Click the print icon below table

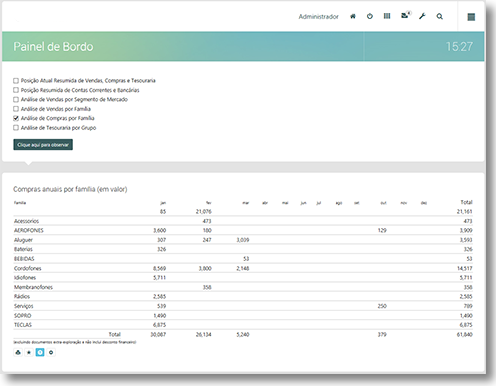click(18, 352)
